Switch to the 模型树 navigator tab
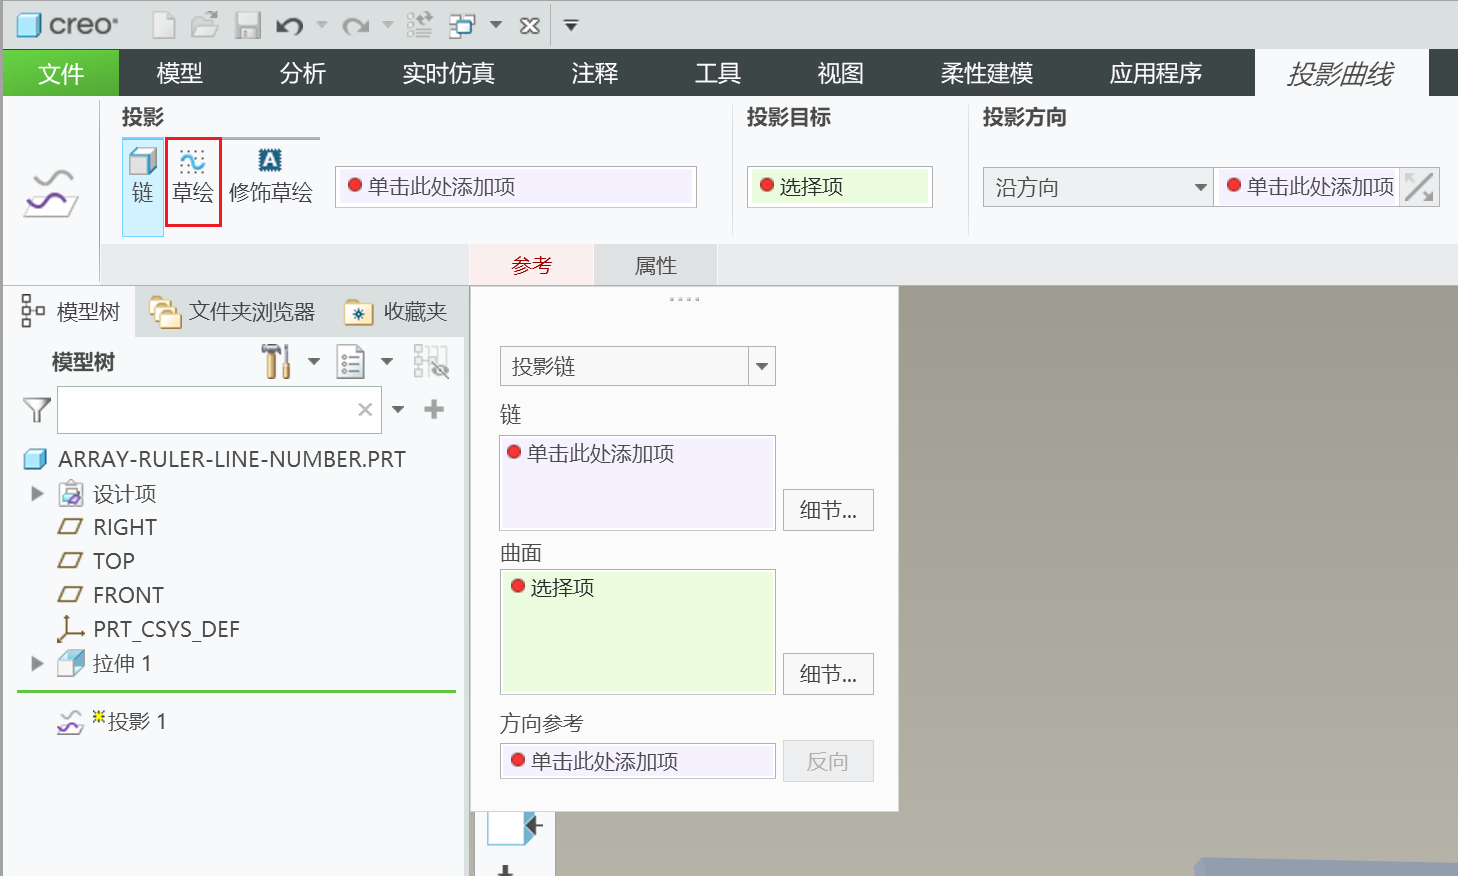The image size is (1458, 876). [71, 312]
